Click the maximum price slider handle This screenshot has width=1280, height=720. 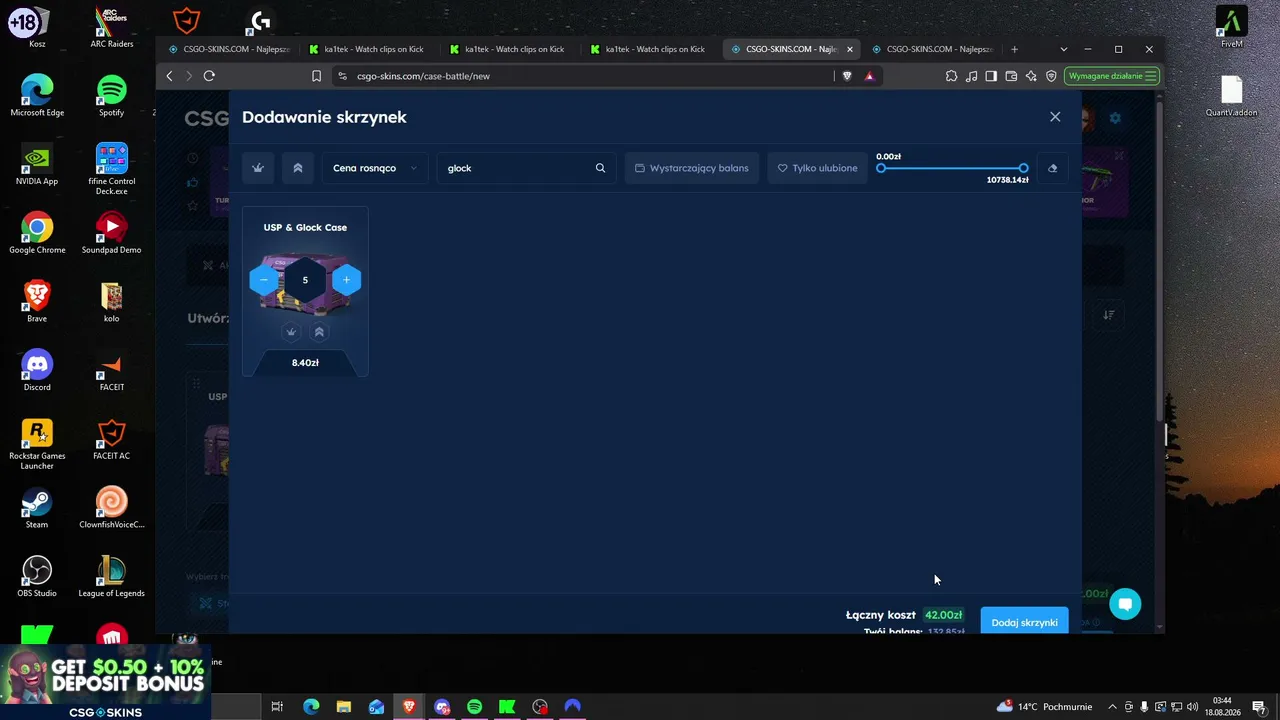coord(1023,168)
